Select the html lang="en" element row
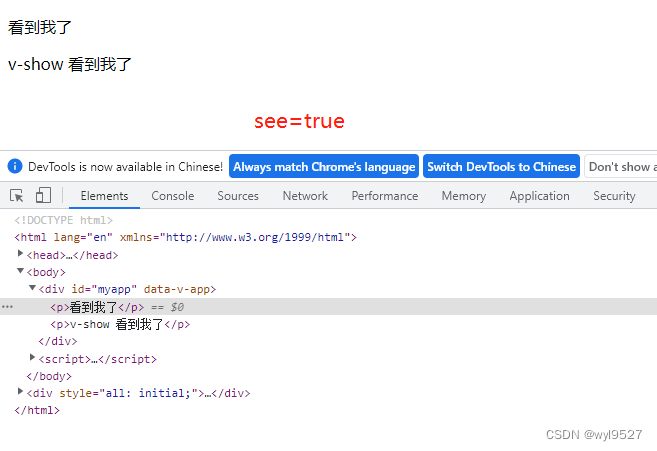Screen dimensions: 657x451 click(185, 237)
